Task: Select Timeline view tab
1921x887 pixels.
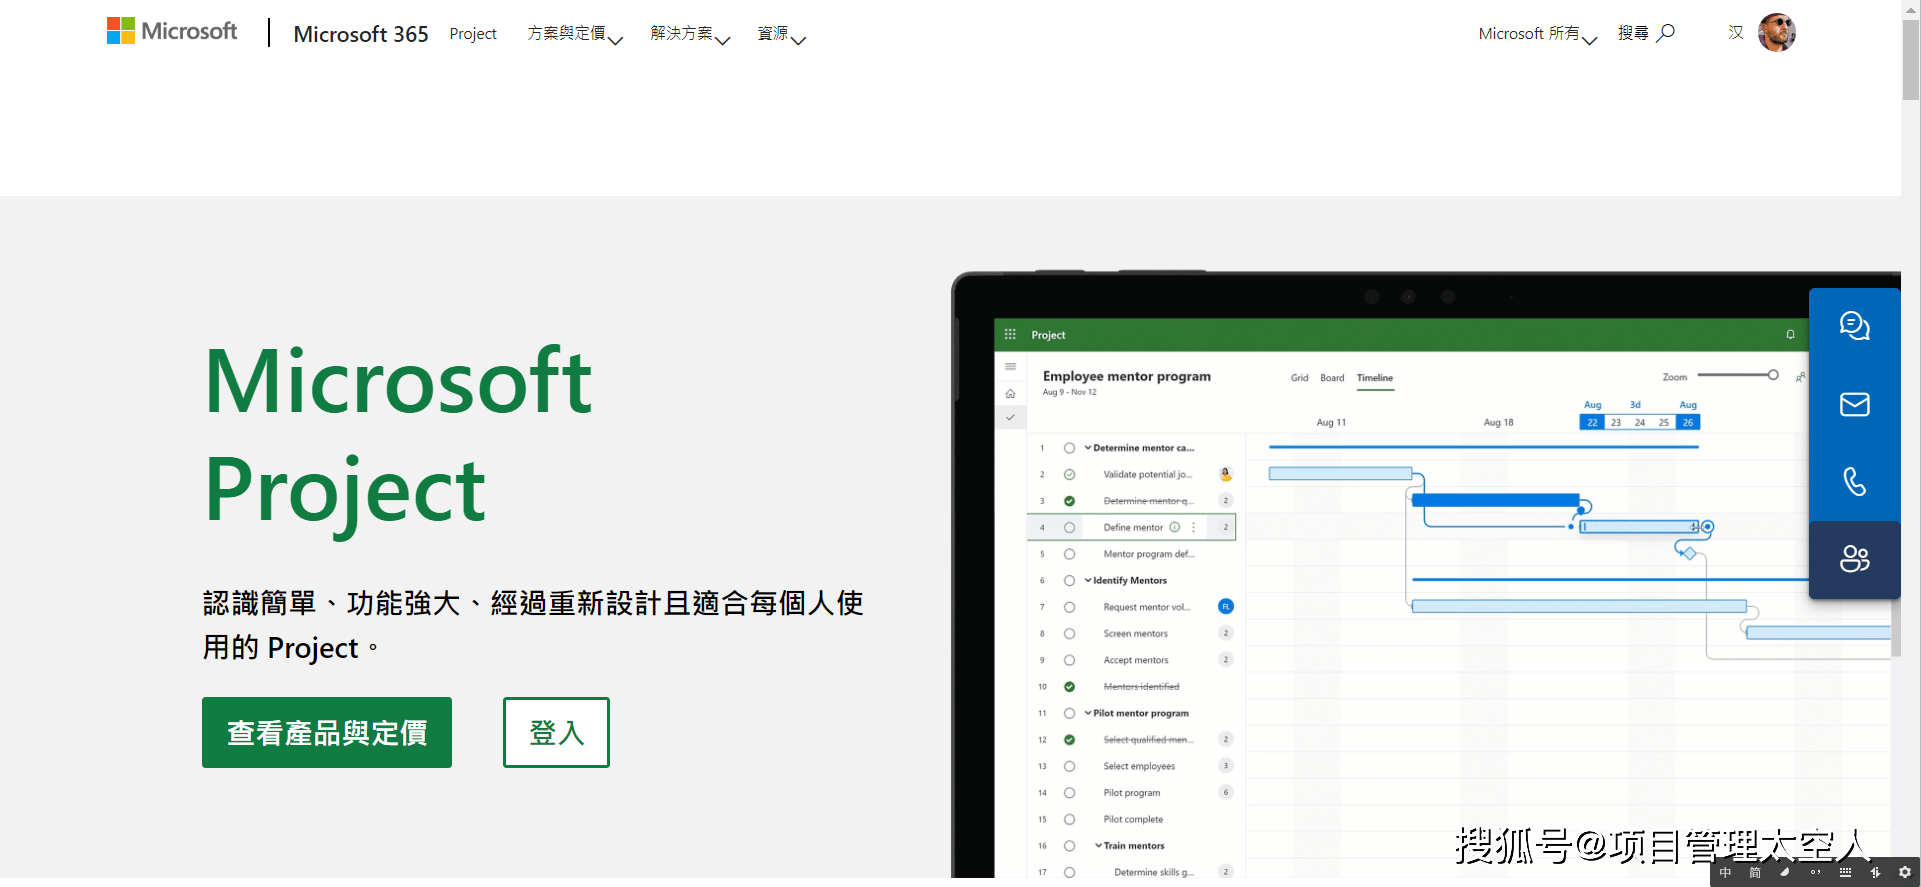Action: coord(1375,378)
